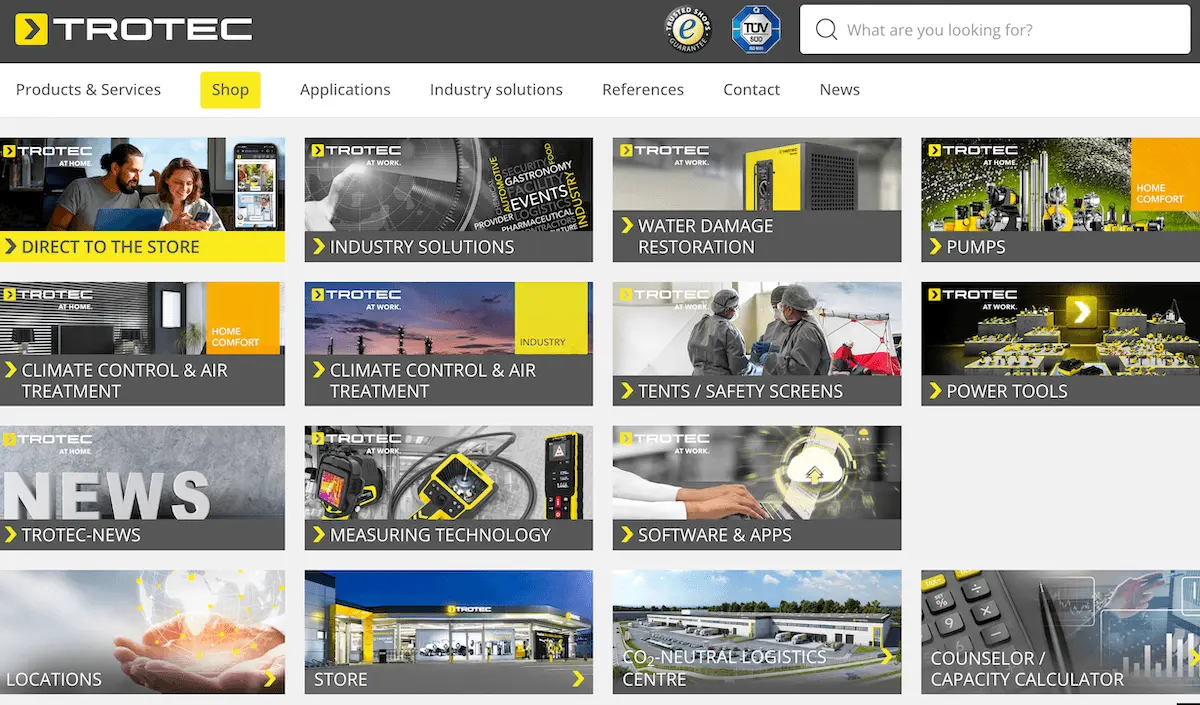This screenshot has width=1200, height=705.
Task: Open the Locations tile
Action: [142, 632]
